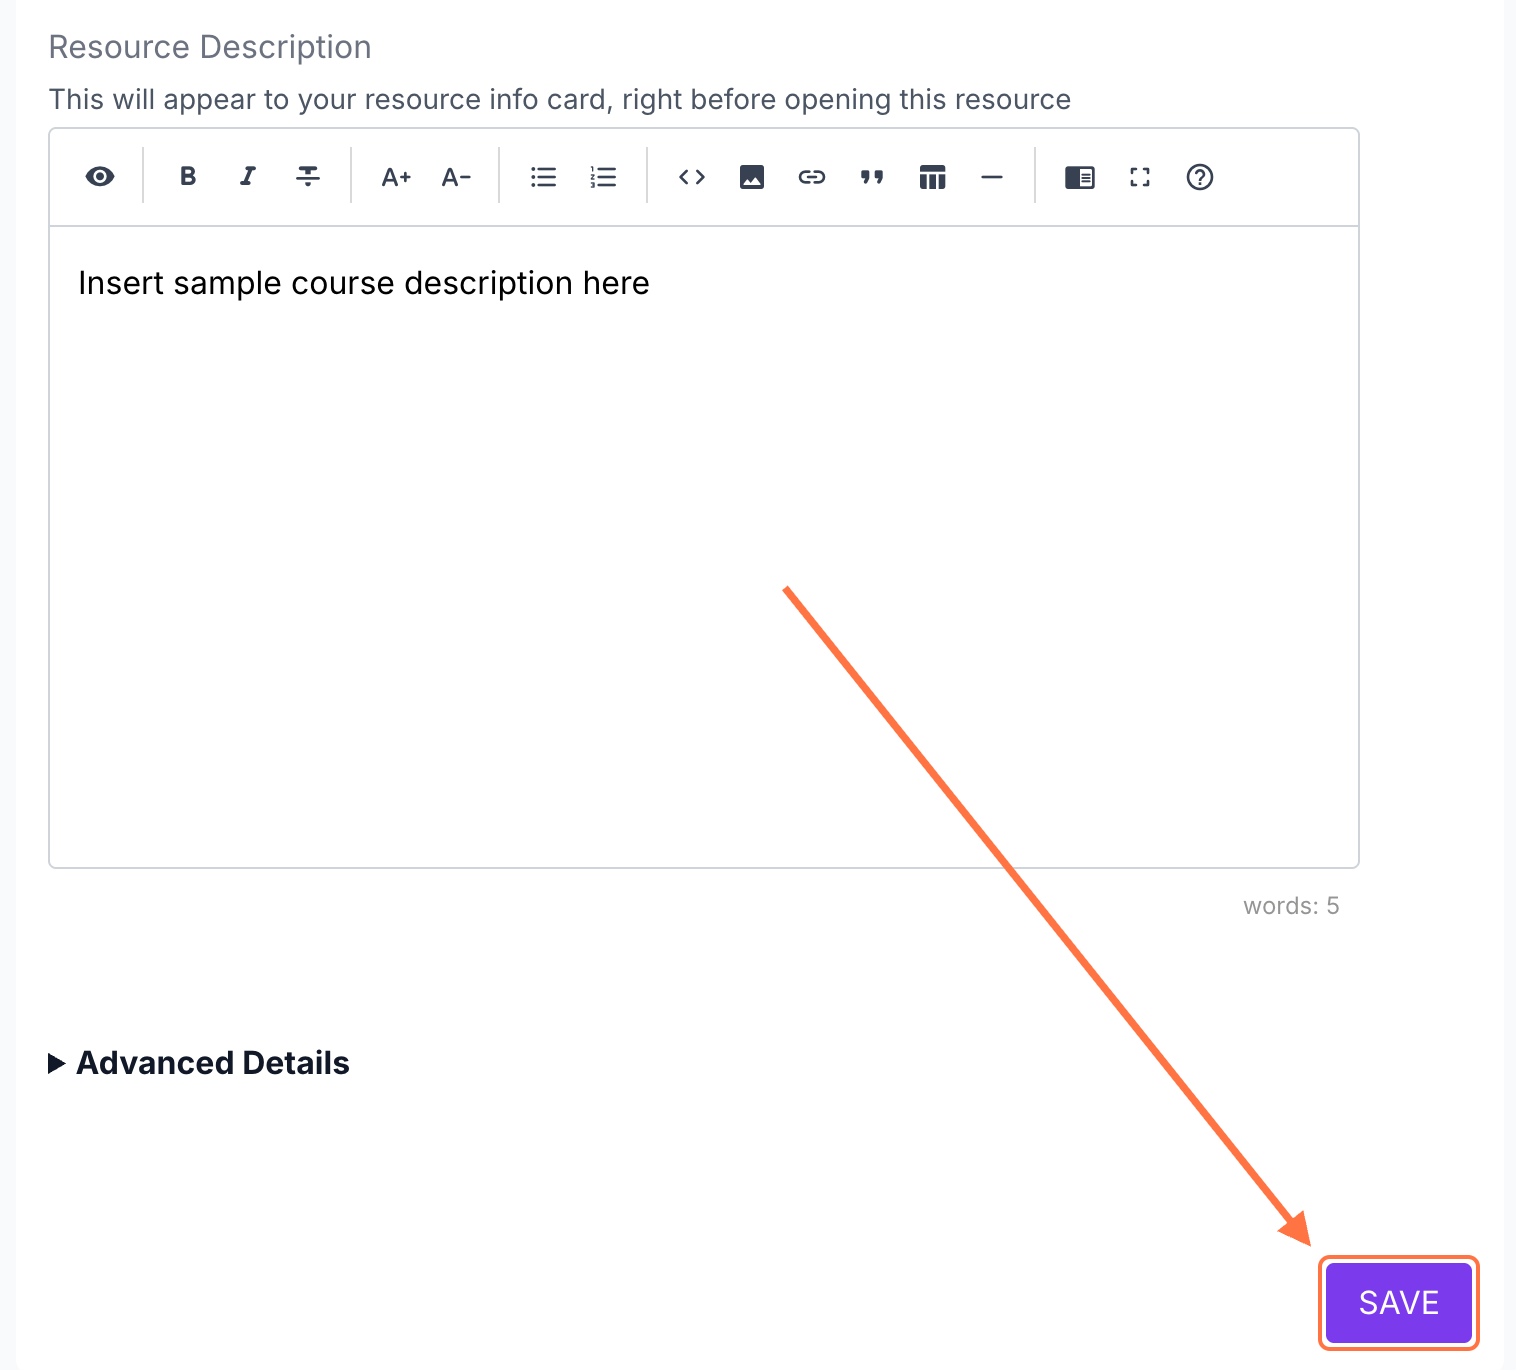Click the 'This will appear to your resource info card' hint
Image resolution: width=1516 pixels, height=1370 pixels.
[560, 100]
